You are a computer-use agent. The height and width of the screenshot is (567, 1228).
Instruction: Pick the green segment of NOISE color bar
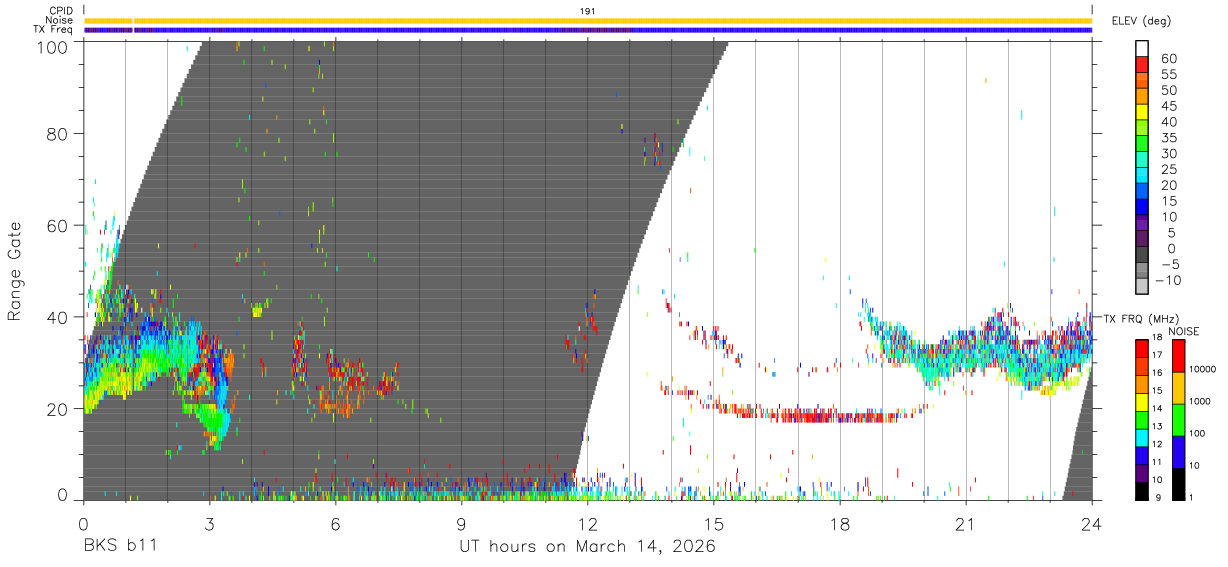click(x=1178, y=418)
